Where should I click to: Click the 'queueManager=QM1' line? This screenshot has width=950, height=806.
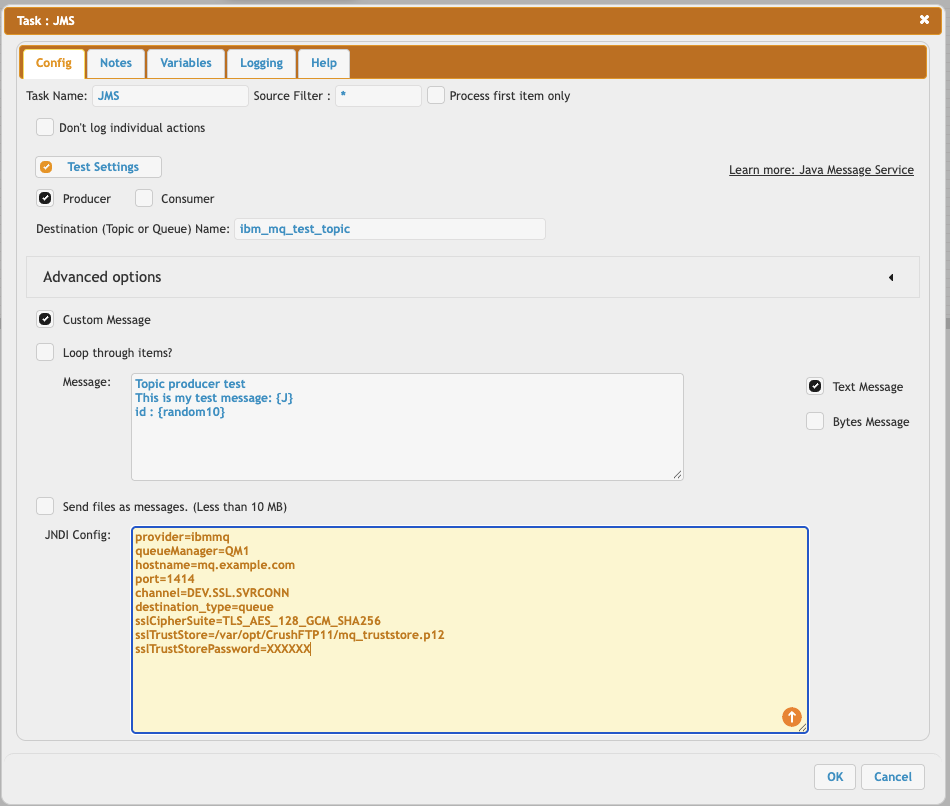tap(192, 551)
